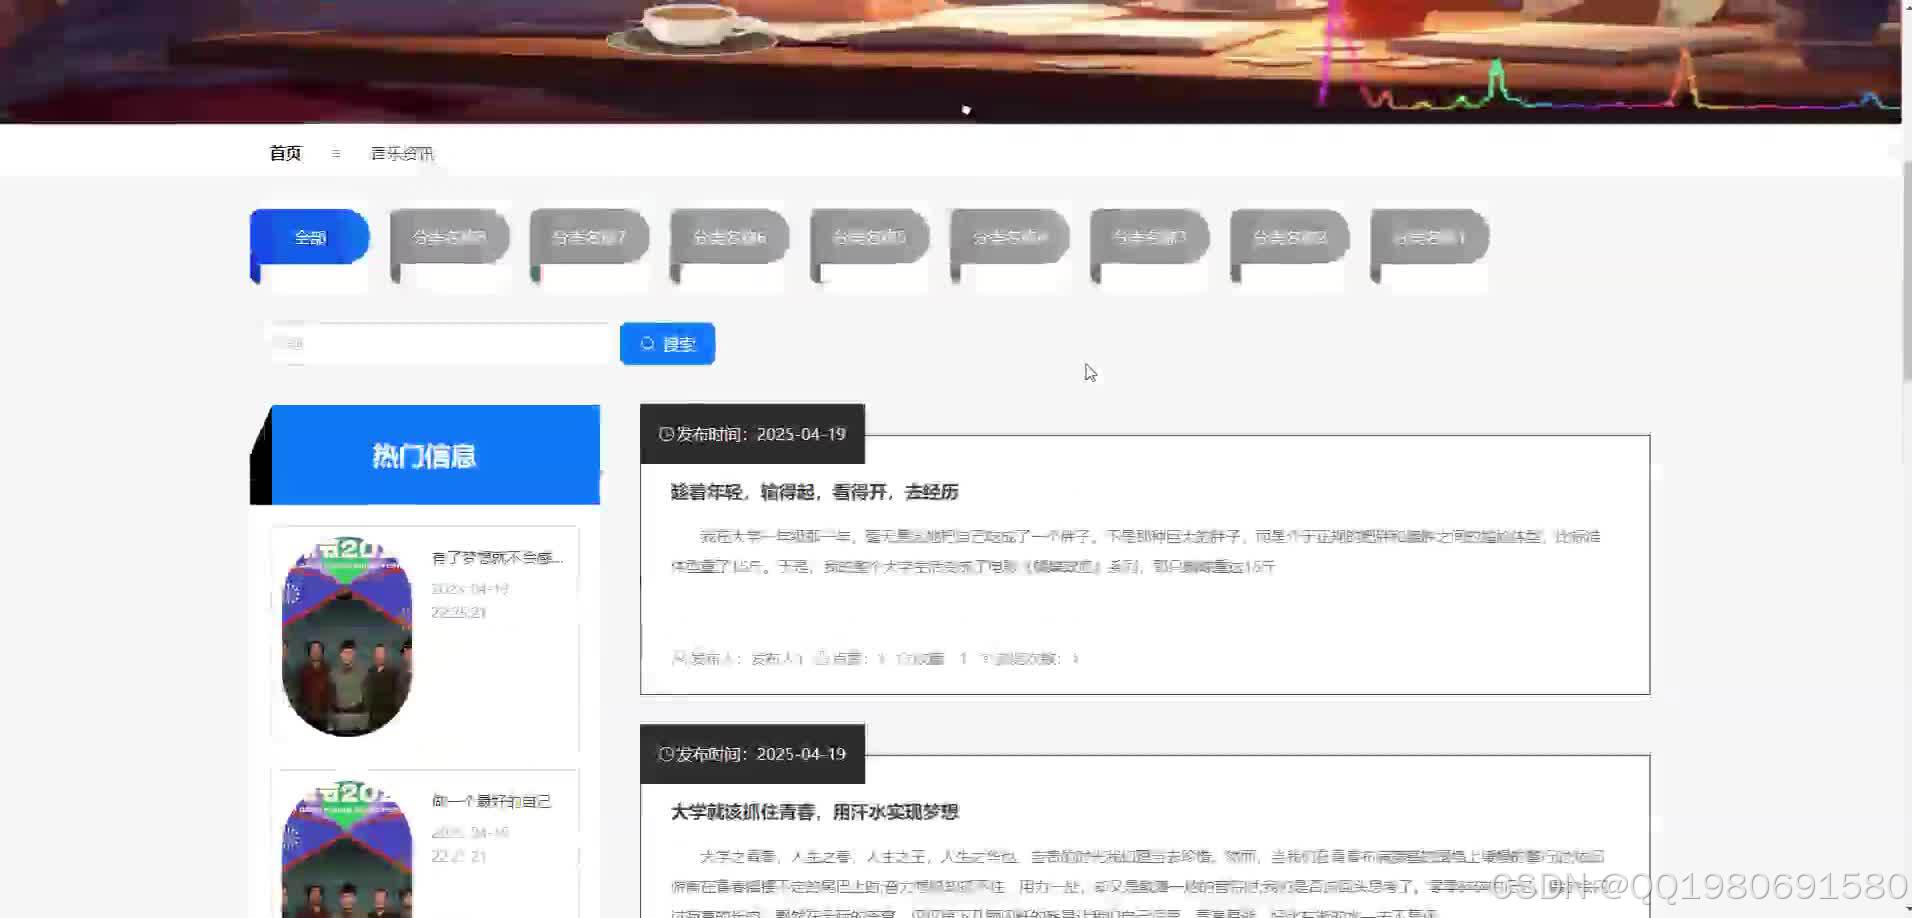The width and height of the screenshot is (1912, 918).
Task: Open the 音乐资讯 navigation item
Action: point(401,153)
